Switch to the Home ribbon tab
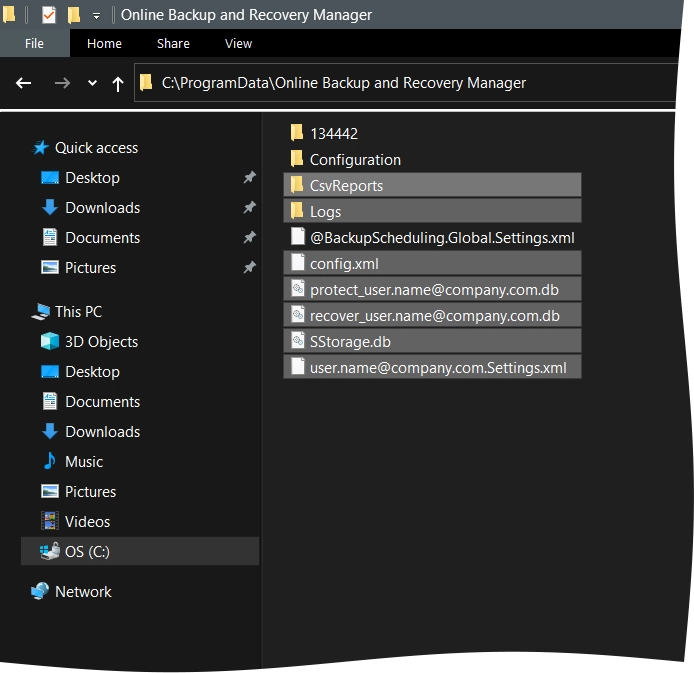The height and width of the screenshot is (673, 694). click(104, 43)
